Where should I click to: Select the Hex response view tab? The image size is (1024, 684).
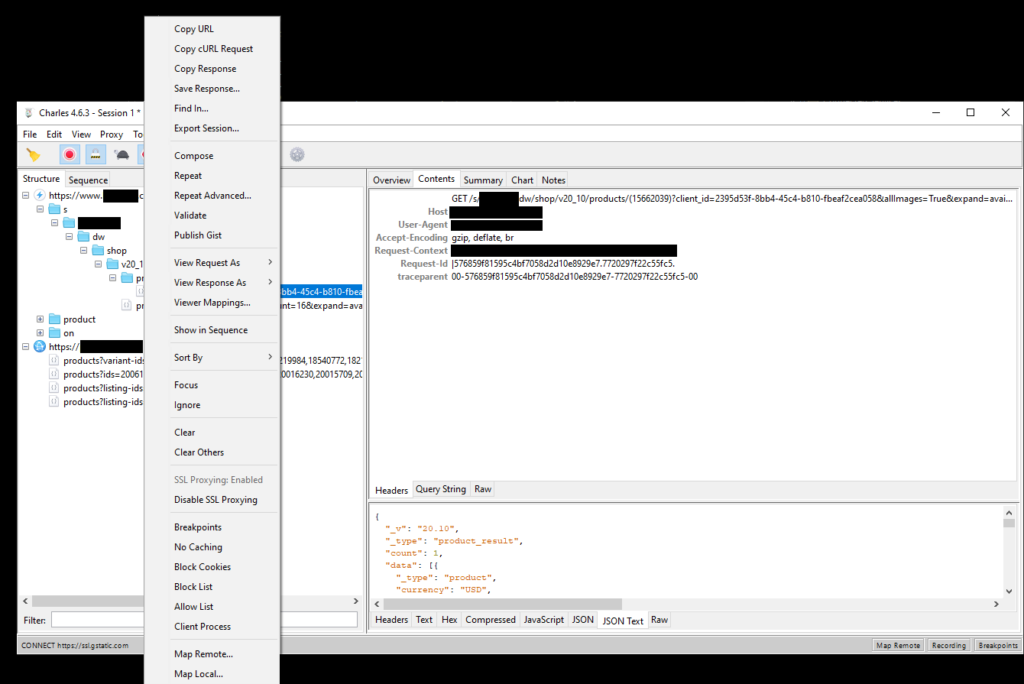click(449, 620)
